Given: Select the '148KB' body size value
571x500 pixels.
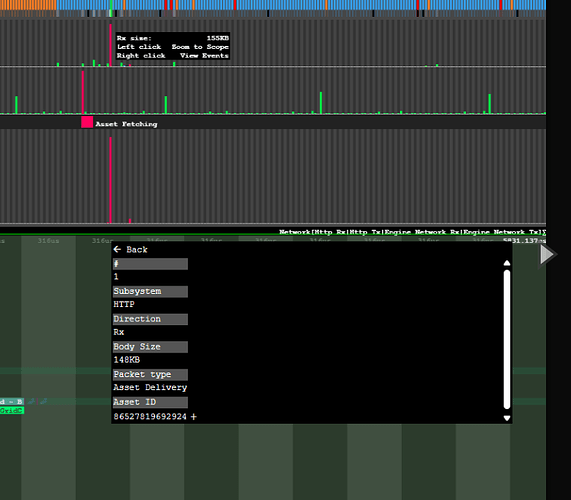Looking at the screenshot, I should [126, 360].
